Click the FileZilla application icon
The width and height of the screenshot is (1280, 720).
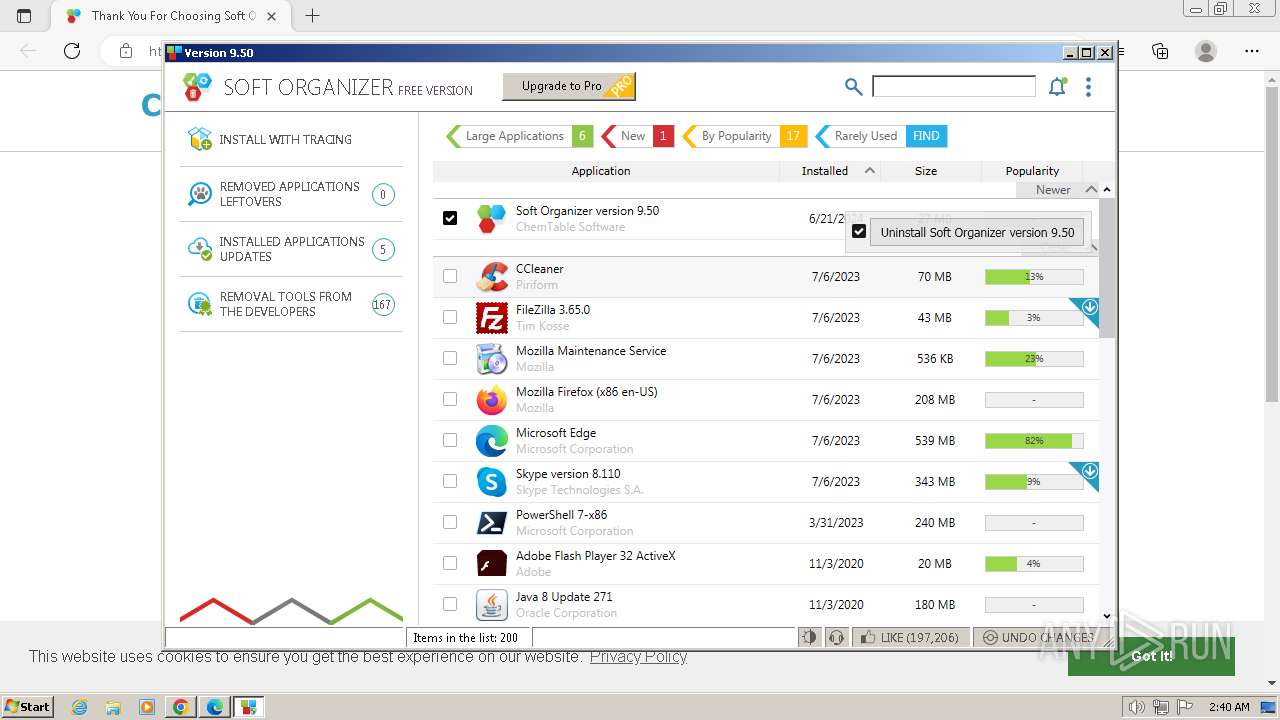tap(492, 317)
